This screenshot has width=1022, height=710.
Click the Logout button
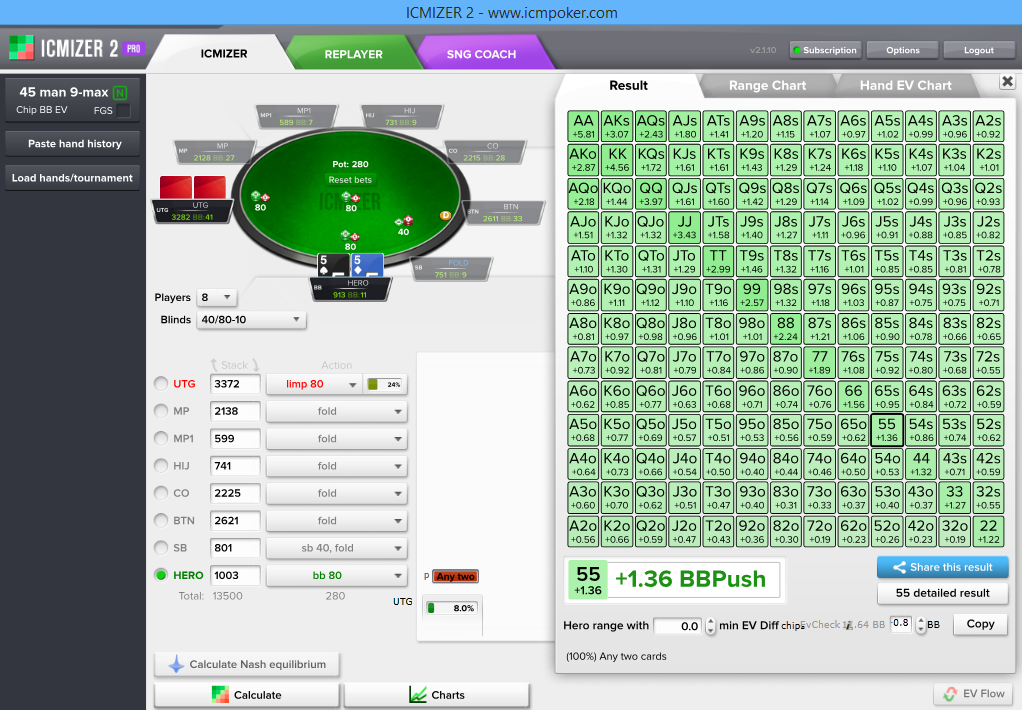[x=979, y=50]
